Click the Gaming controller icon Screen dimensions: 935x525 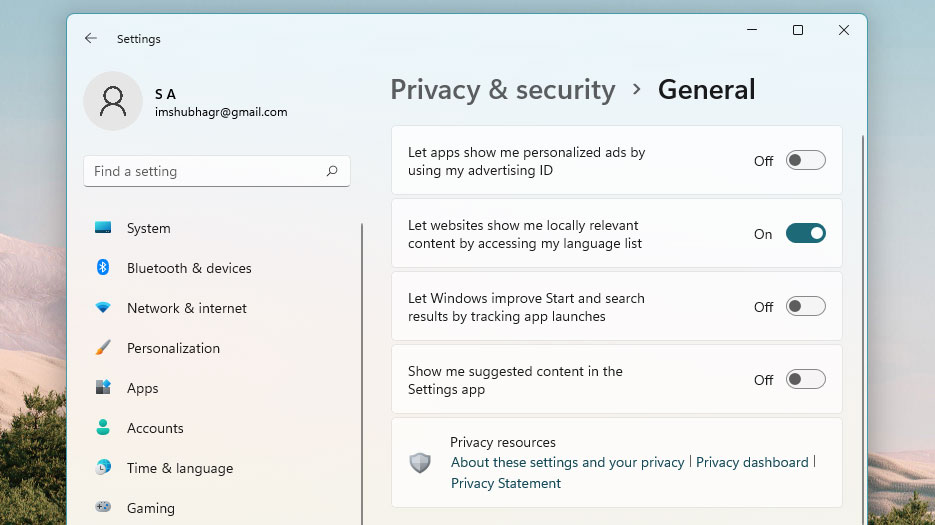103,507
